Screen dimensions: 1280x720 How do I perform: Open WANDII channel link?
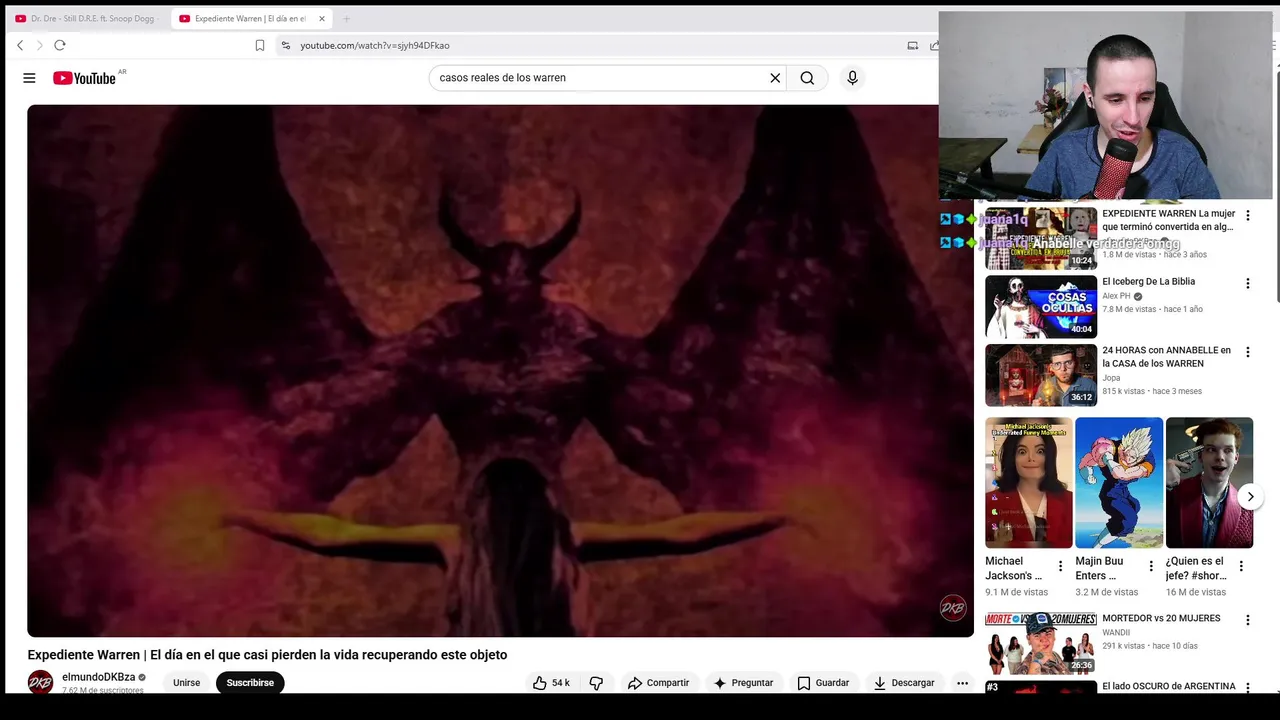1116,633
